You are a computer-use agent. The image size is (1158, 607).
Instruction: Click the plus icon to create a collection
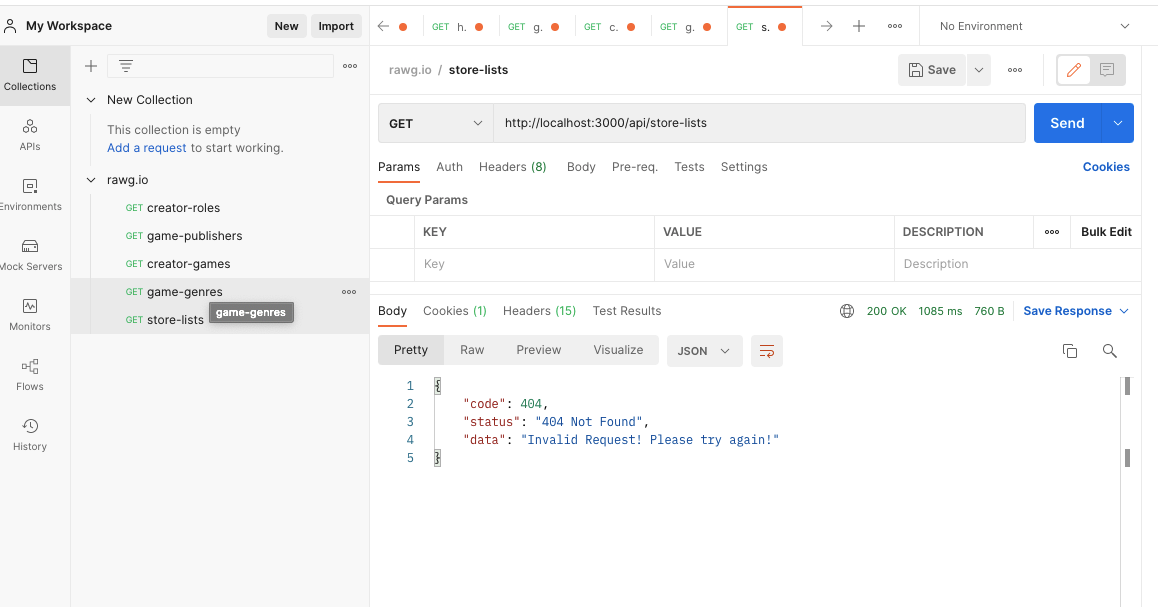(x=91, y=66)
